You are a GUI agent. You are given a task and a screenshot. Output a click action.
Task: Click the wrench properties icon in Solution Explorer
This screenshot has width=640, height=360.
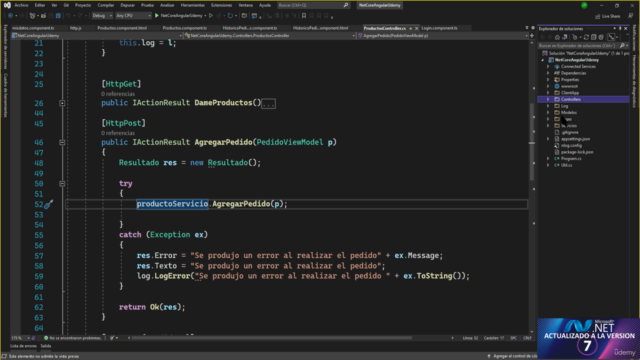611,37
